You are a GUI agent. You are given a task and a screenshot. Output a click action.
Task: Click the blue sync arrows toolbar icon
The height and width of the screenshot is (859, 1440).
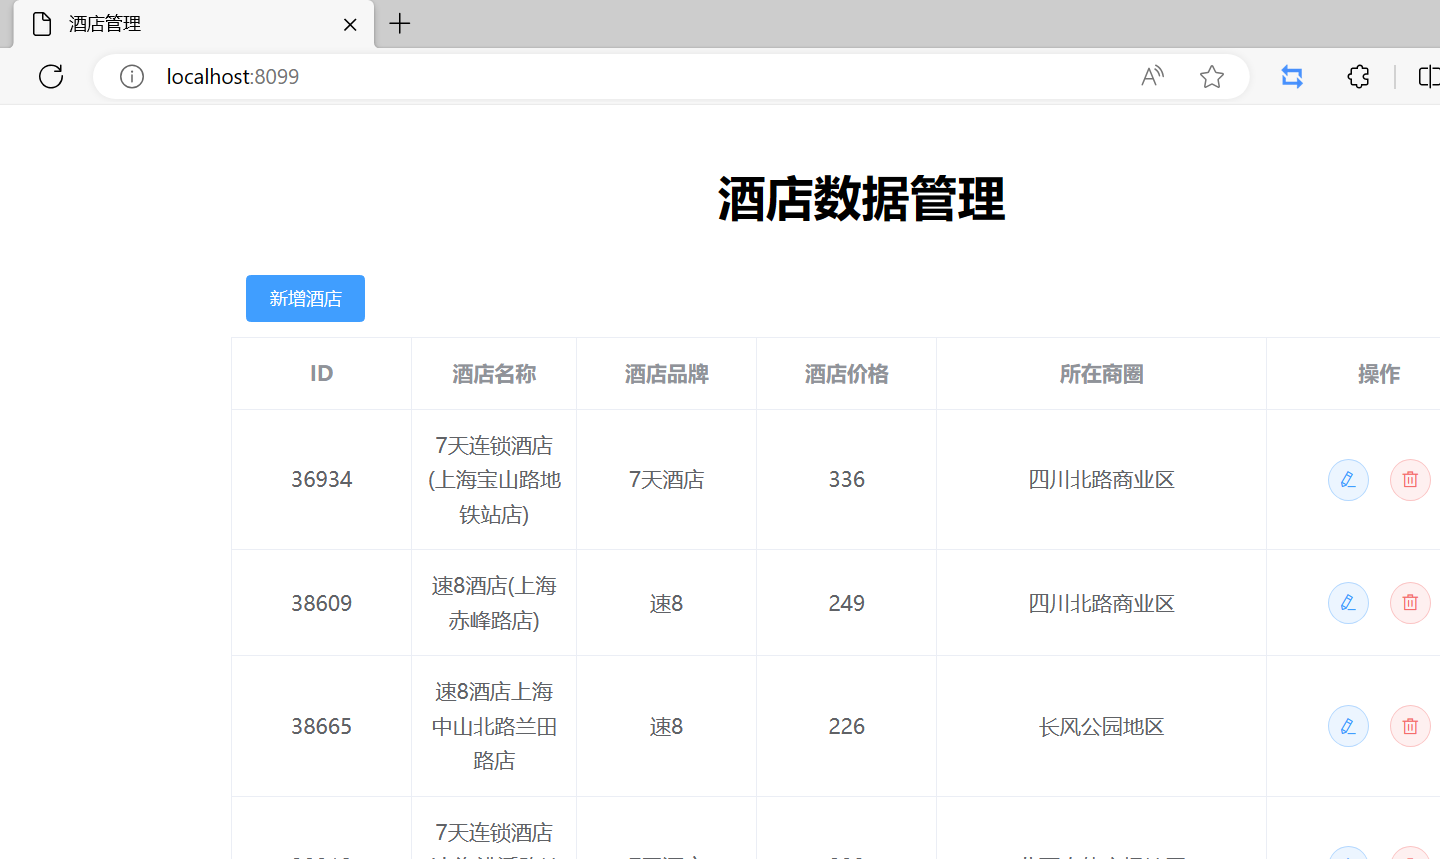(x=1292, y=76)
